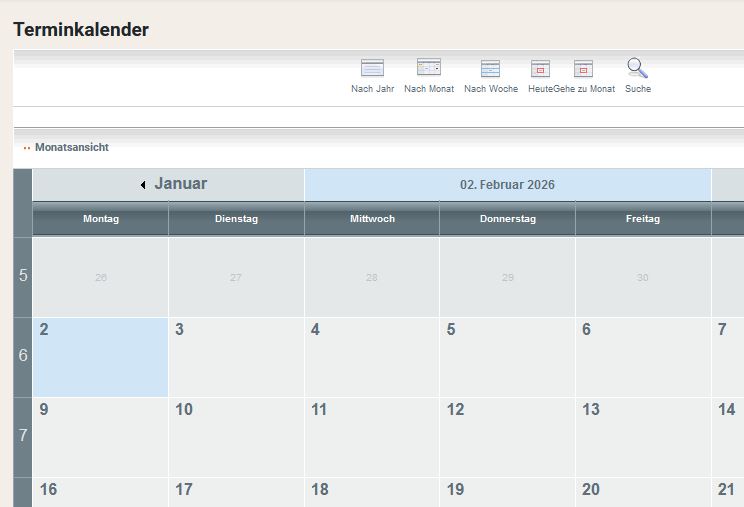Viewport: 744px width, 507px height.
Task: Click the Mittwoch column header
Action: point(372,219)
